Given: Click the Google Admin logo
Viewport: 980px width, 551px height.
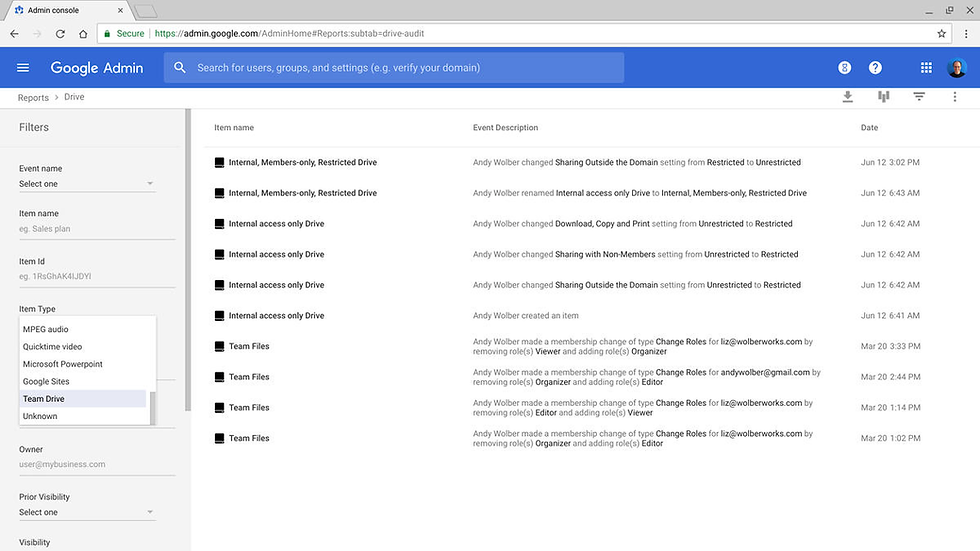Looking at the screenshot, I should tap(97, 67).
